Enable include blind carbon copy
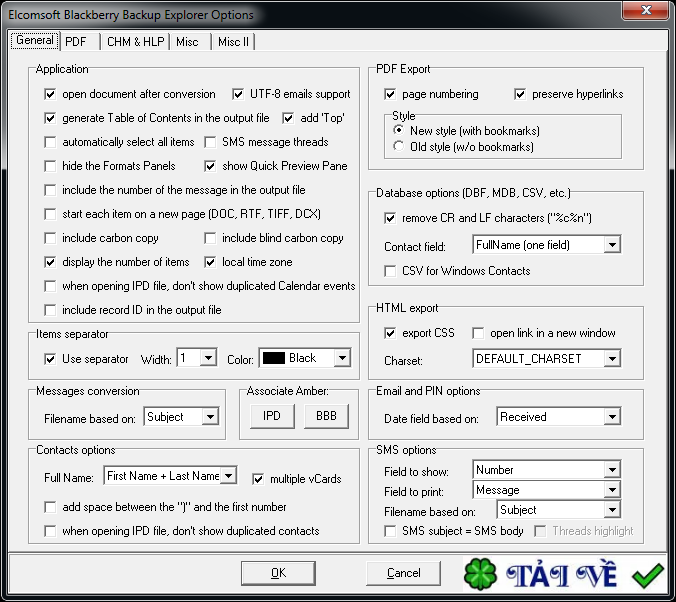Viewport: 676px width, 602px height. pyautogui.click(x=210, y=238)
